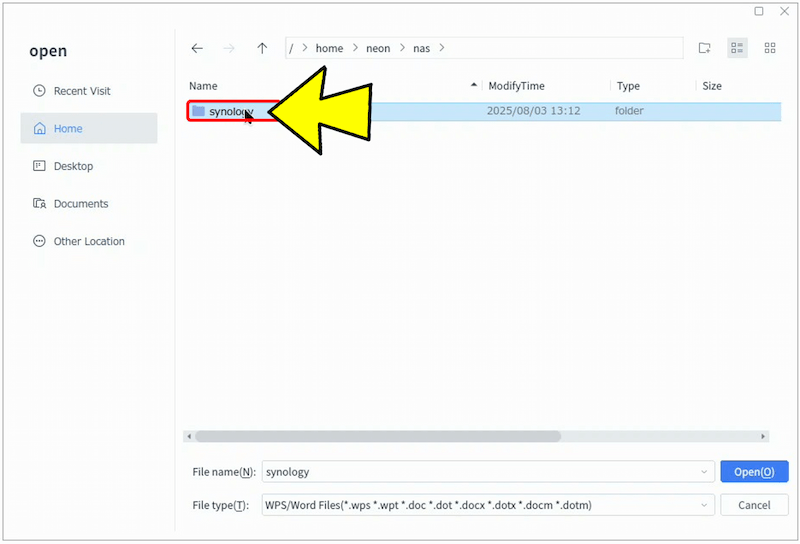Image resolution: width=800 pixels, height=544 pixels.
Task: Click the root slash breadcrumb
Action: pyautogui.click(x=291, y=48)
